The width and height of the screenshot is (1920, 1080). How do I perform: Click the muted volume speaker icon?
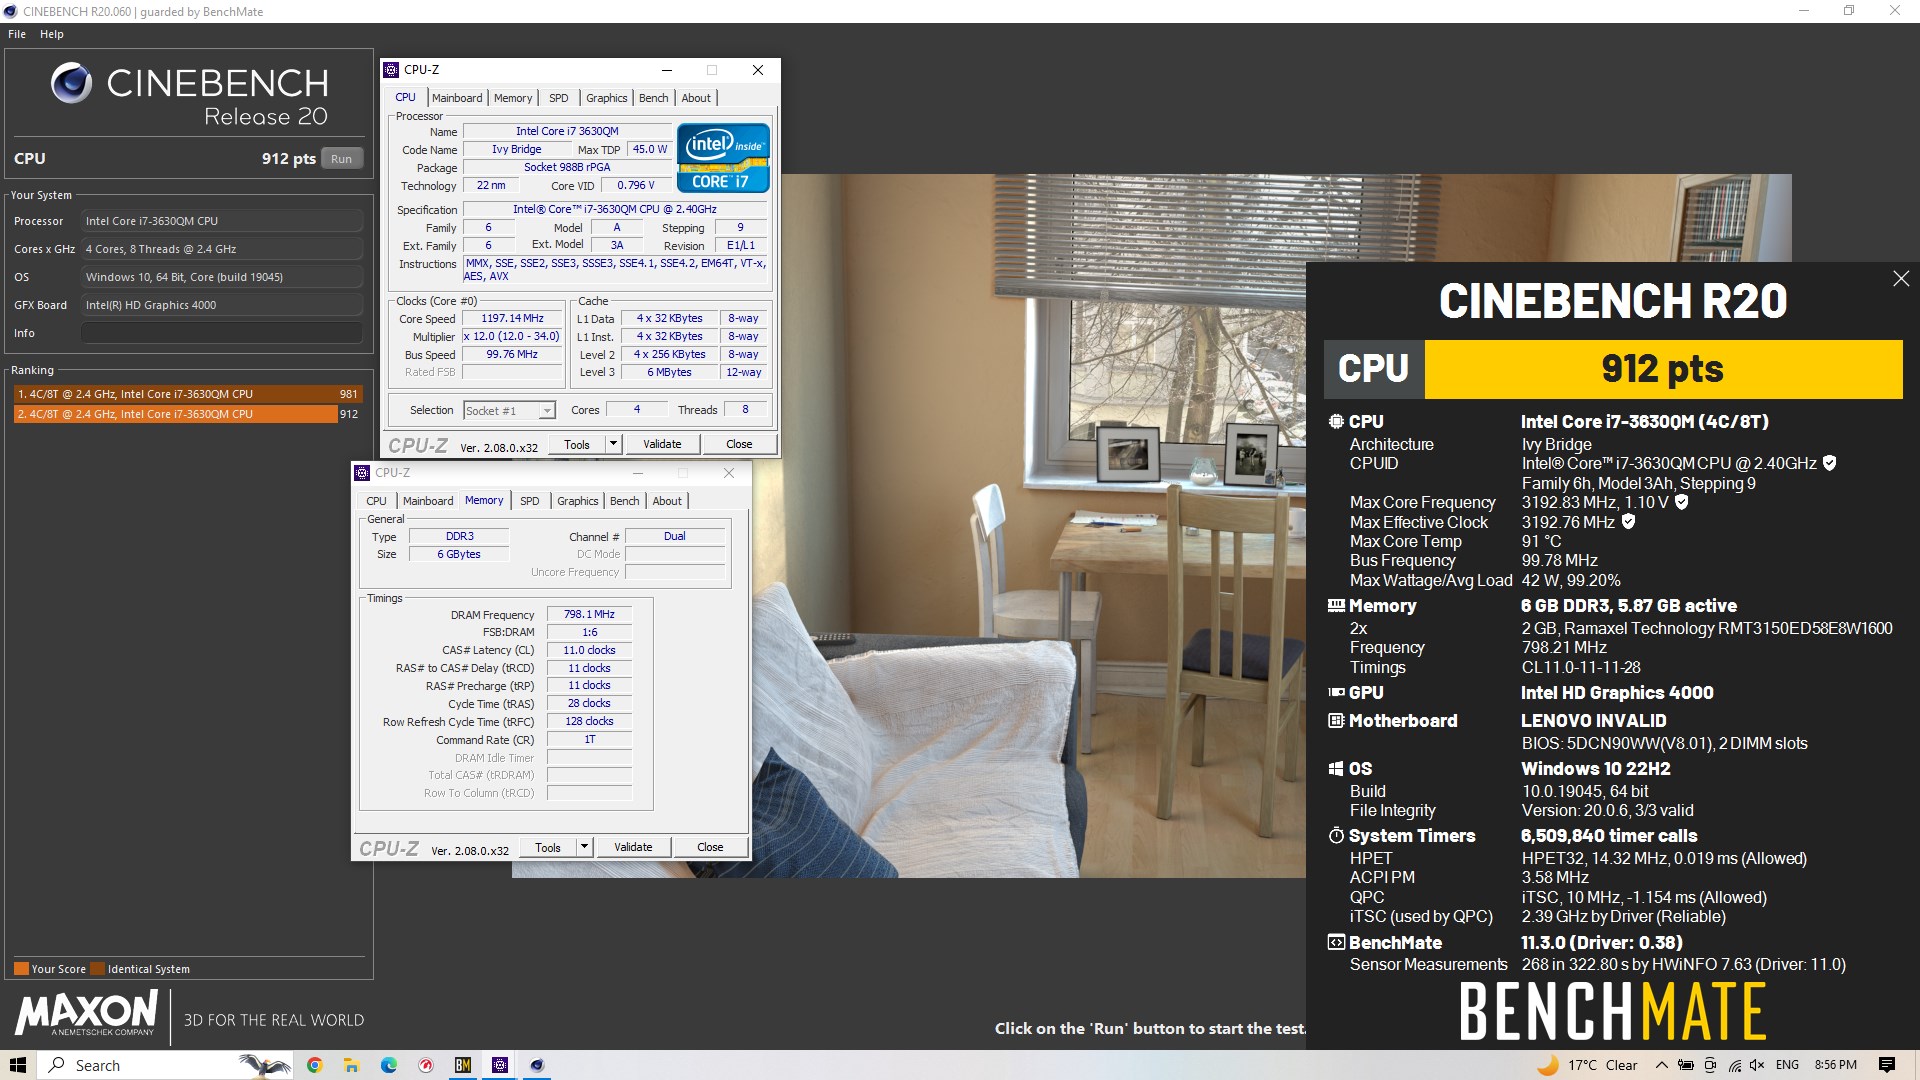(1757, 1065)
